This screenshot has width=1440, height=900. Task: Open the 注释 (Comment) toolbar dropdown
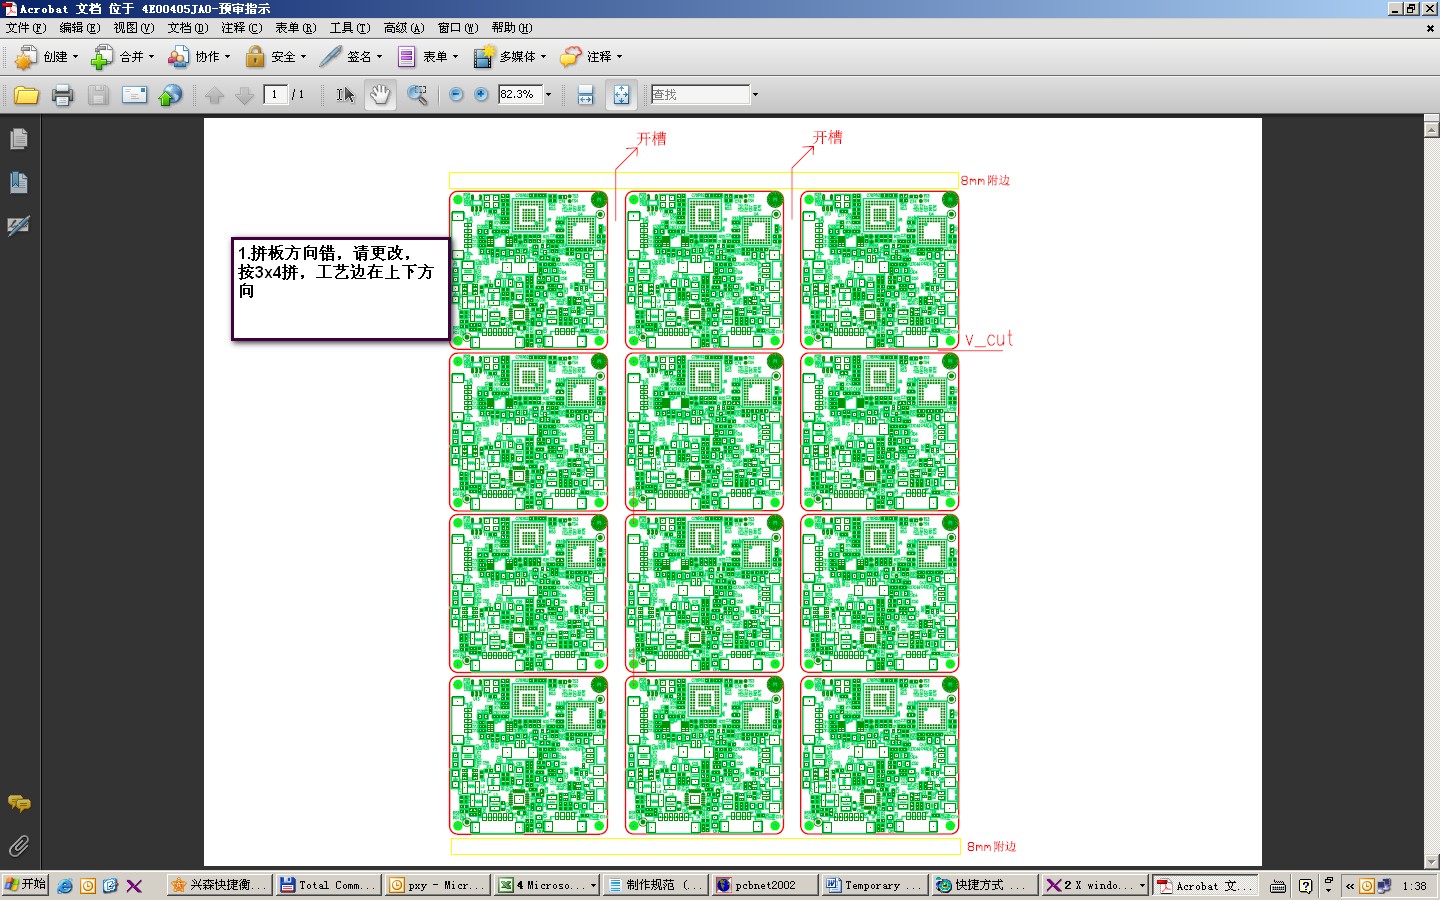592,57
